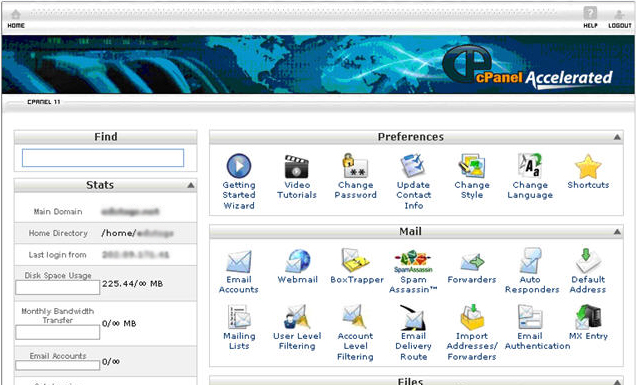636x385 pixels.
Task: Click the Logout user icon
Action: coord(619,15)
